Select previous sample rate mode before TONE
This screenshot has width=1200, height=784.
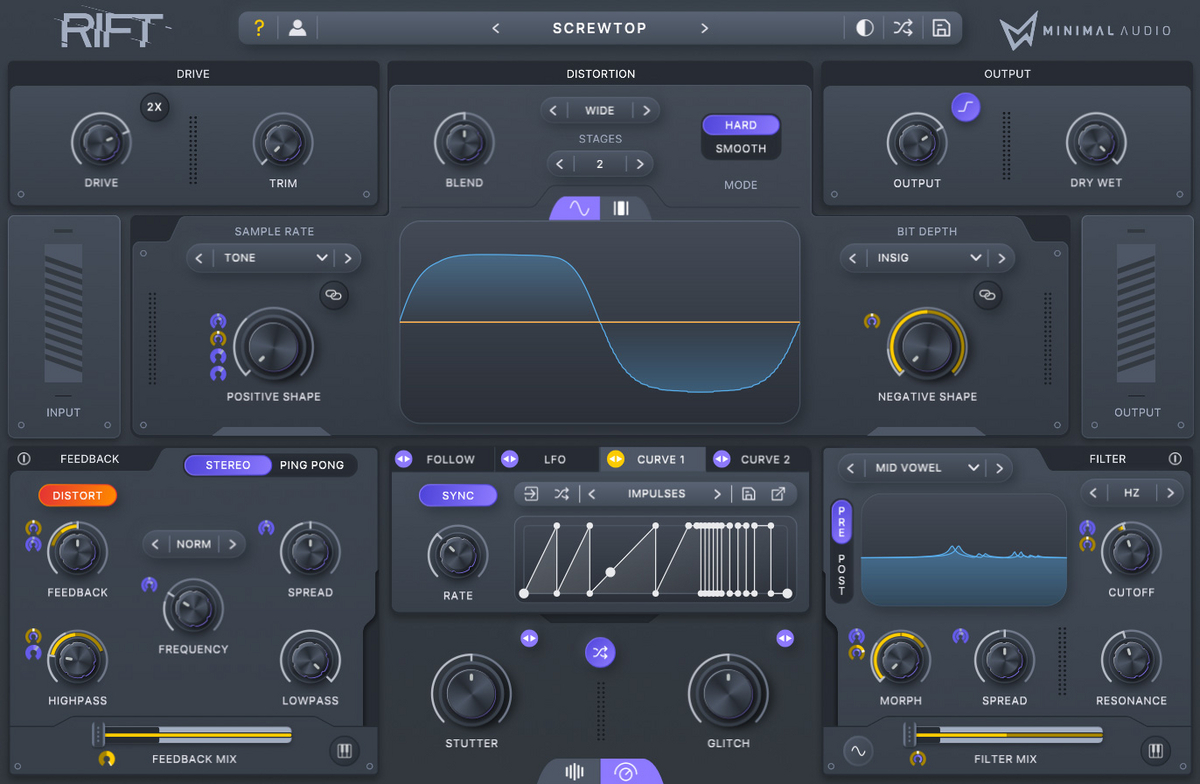click(199, 257)
